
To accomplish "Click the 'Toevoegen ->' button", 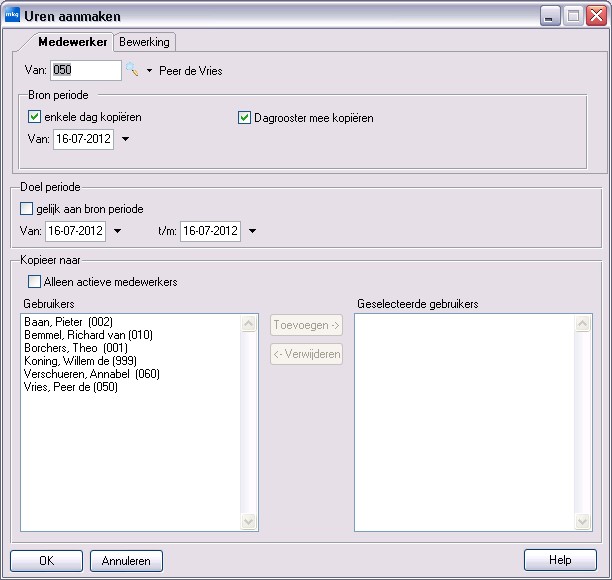I will click(306, 325).
